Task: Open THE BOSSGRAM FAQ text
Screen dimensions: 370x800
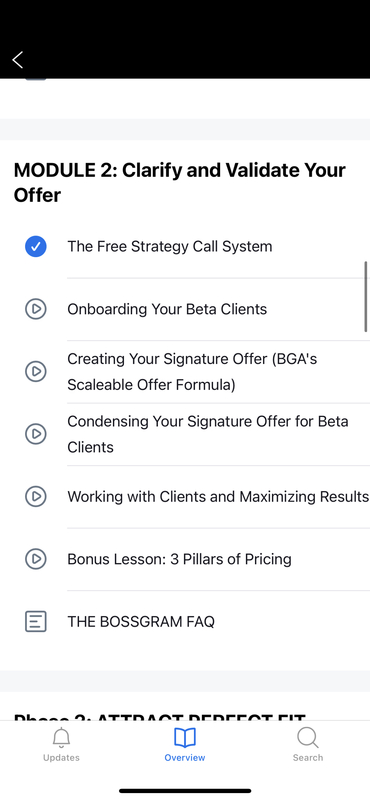Action: (x=141, y=621)
